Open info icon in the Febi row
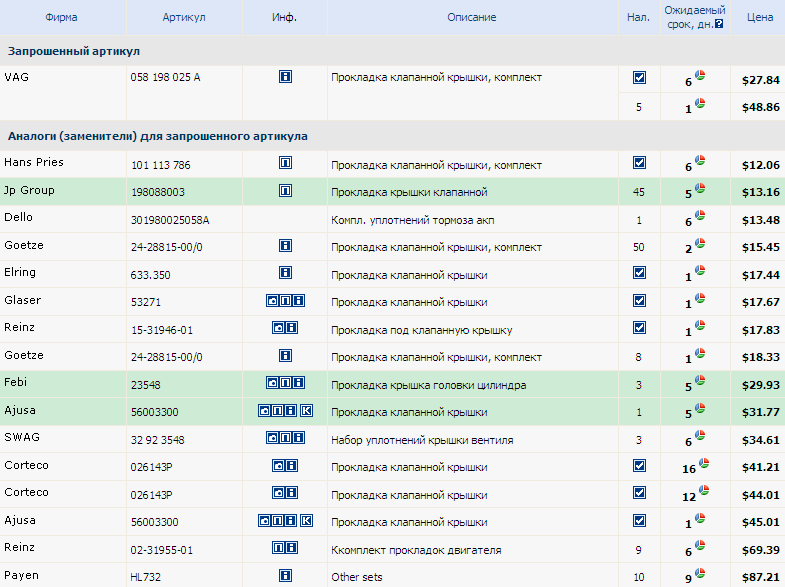Viewport: 785px width, 587px height. click(298, 383)
